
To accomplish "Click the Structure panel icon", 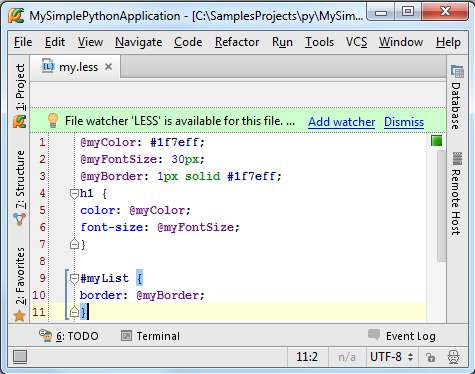I will (x=19, y=219).
